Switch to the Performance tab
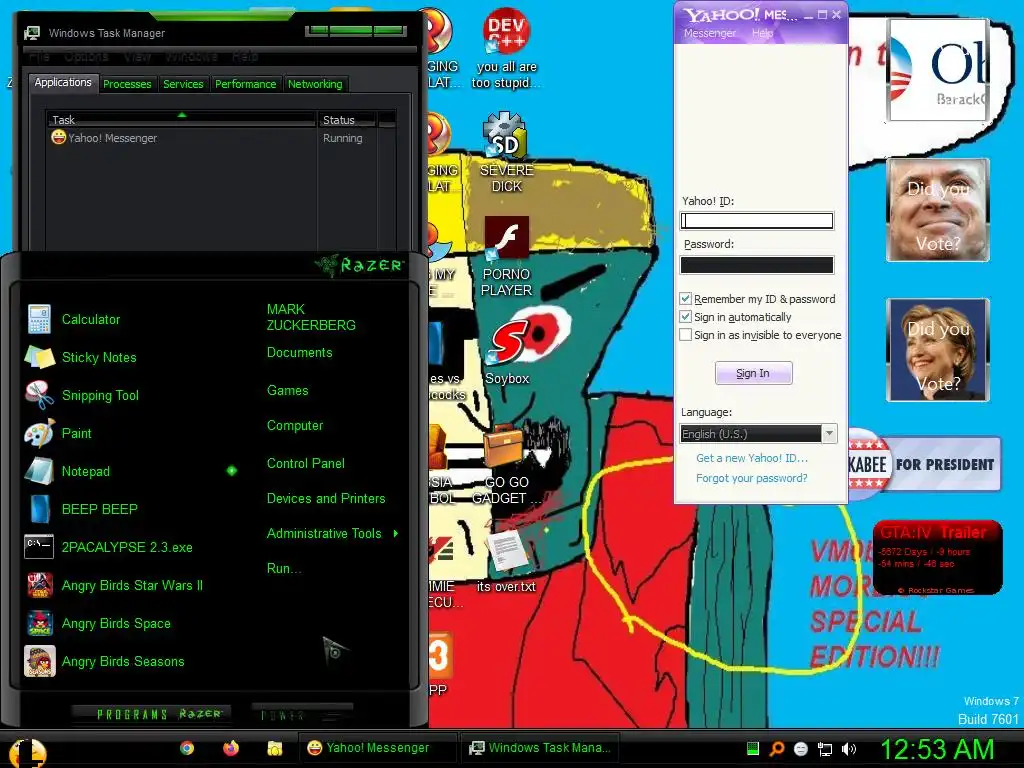 (246, 84)
